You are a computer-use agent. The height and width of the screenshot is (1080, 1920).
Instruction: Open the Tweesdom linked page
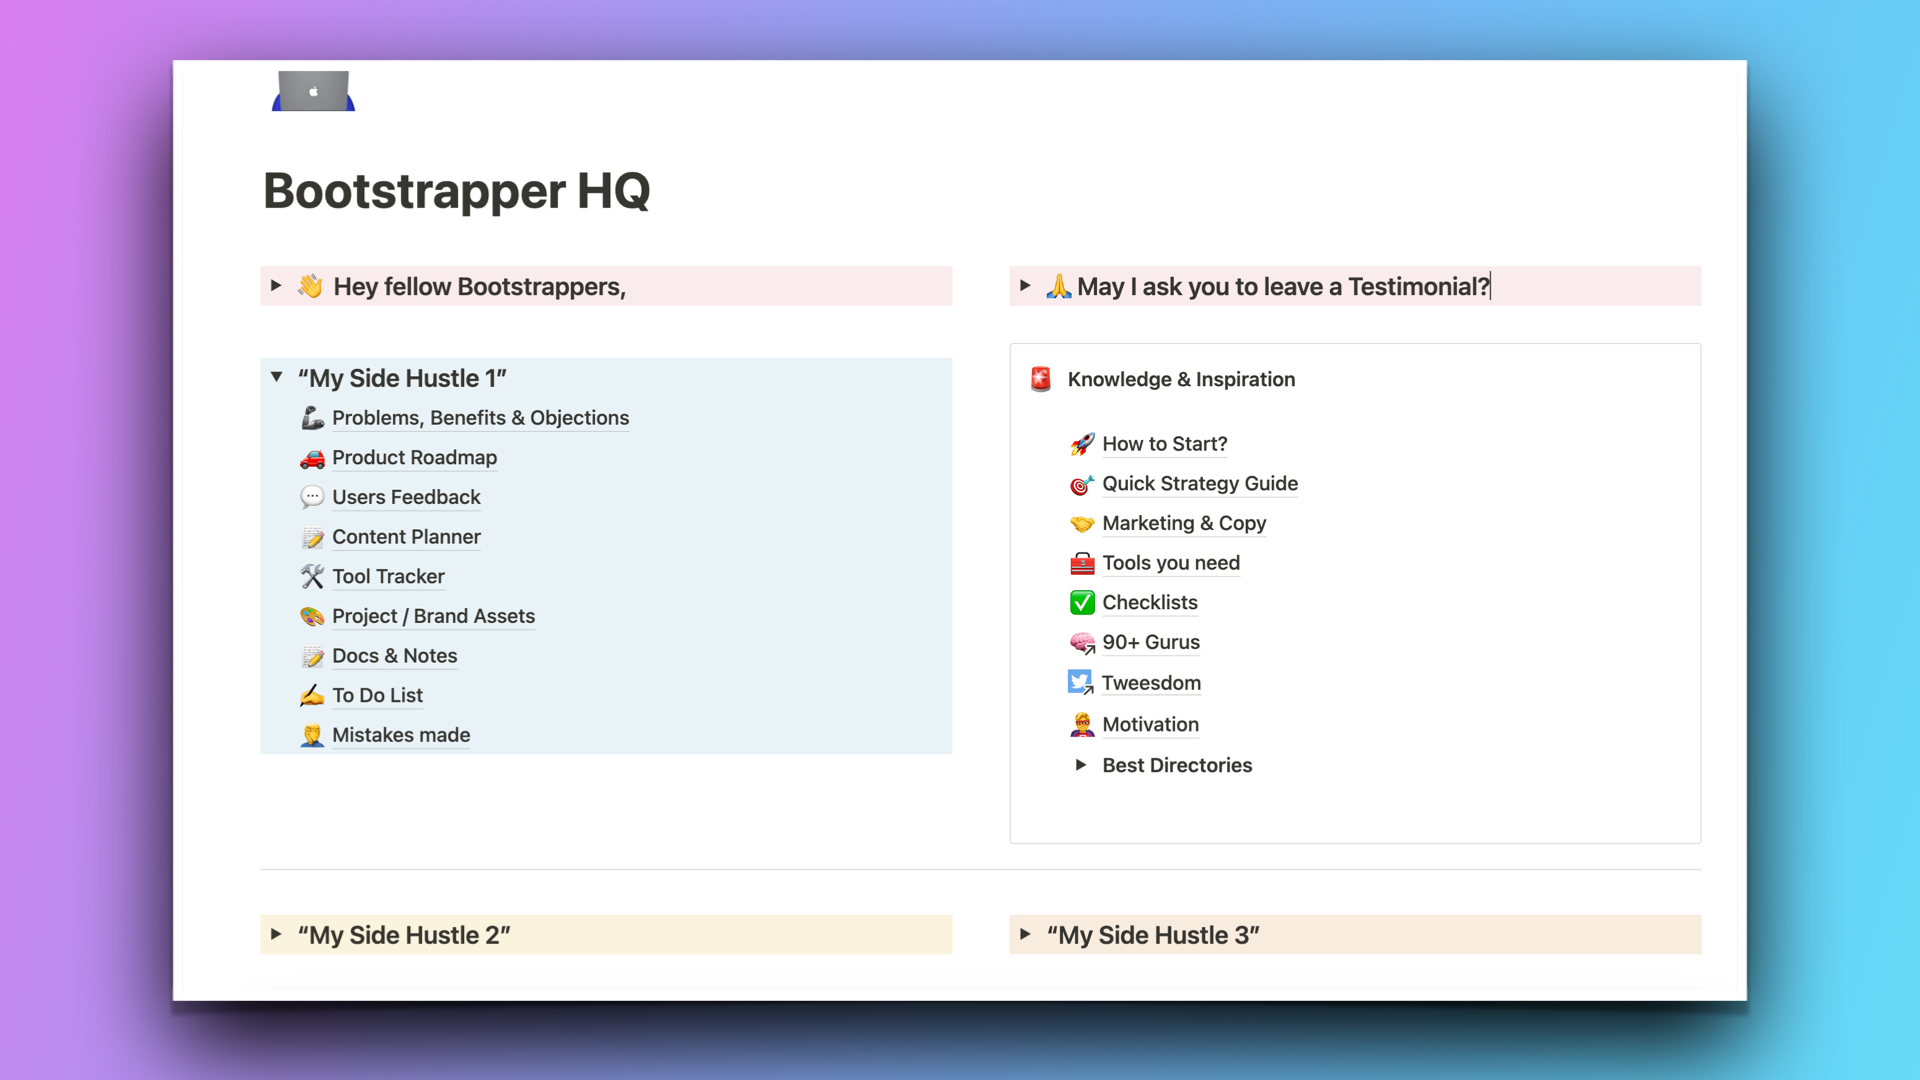pos(1151,683)
